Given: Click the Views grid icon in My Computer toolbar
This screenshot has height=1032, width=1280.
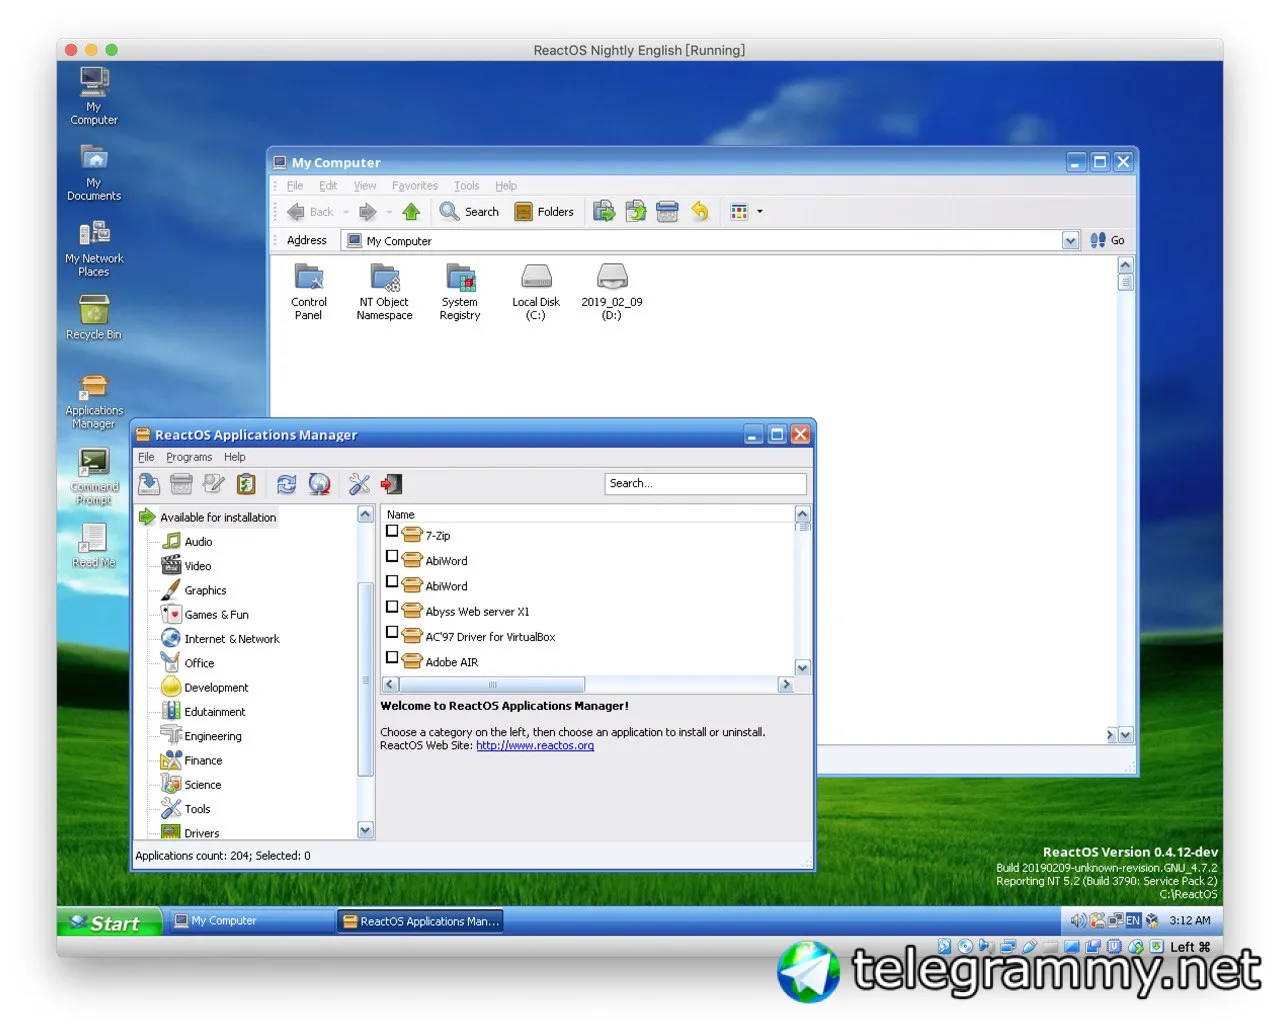Looking at the screenshot, I should point(739,212).
